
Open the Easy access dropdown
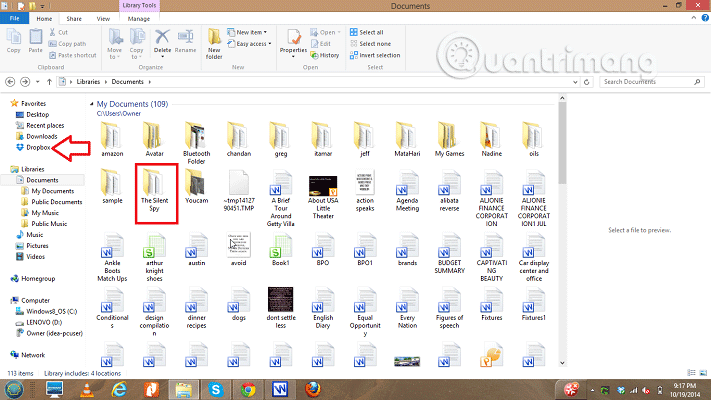(x=249, y=44)
